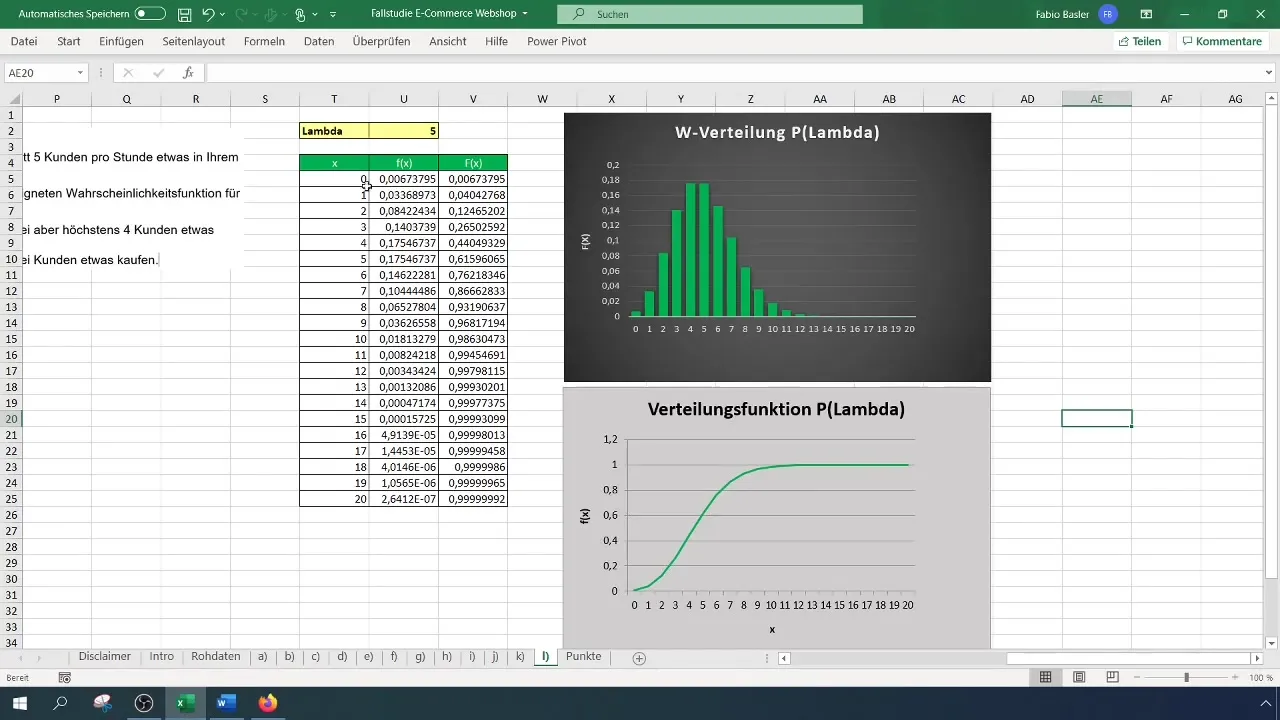Open the Power Pivot ribbon tab
Screen dimensions: 1280x720
[x=557, y=41]
